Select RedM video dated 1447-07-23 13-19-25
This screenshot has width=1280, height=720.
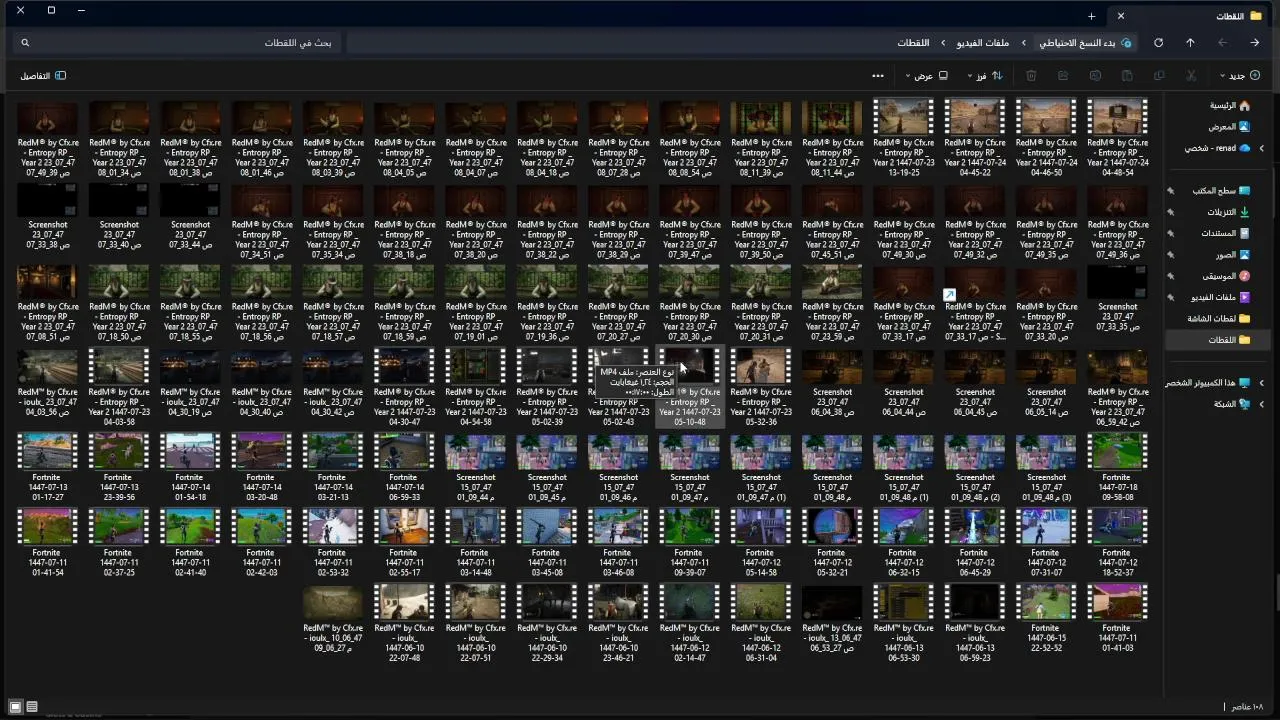[903, 137]
